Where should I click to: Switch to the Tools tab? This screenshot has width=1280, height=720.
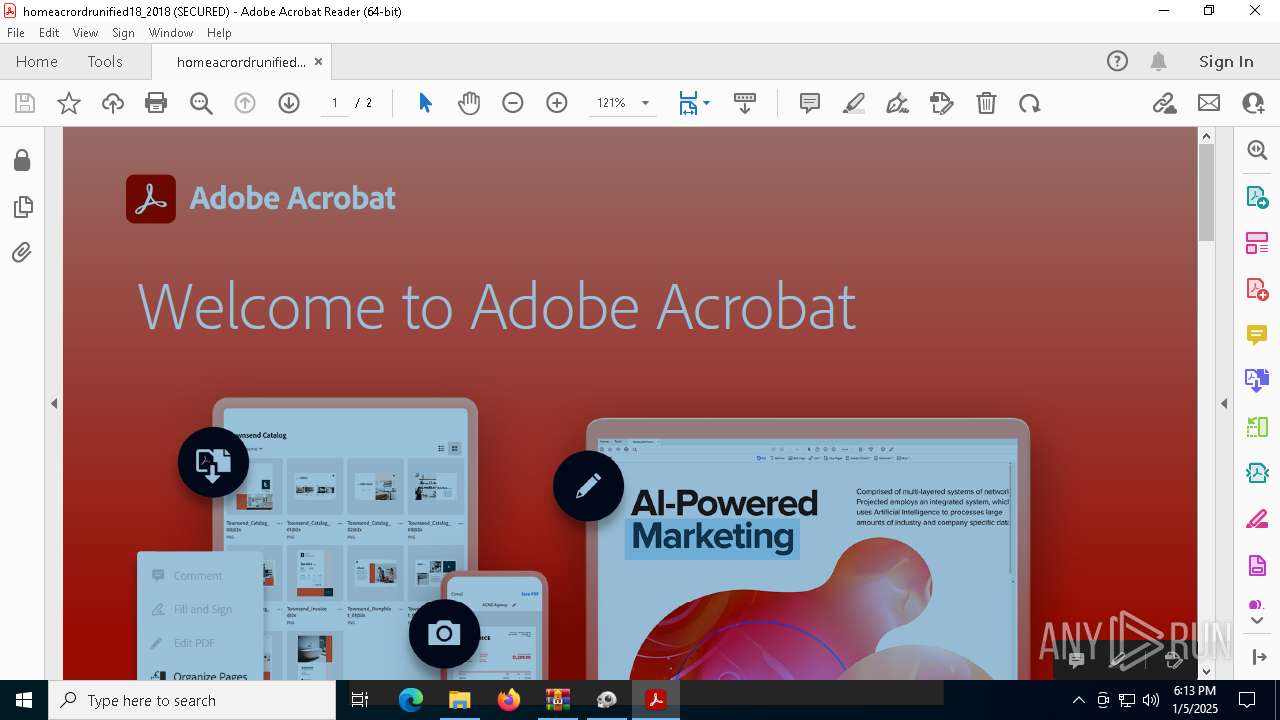pyautogui.click(x=105, y=62)
